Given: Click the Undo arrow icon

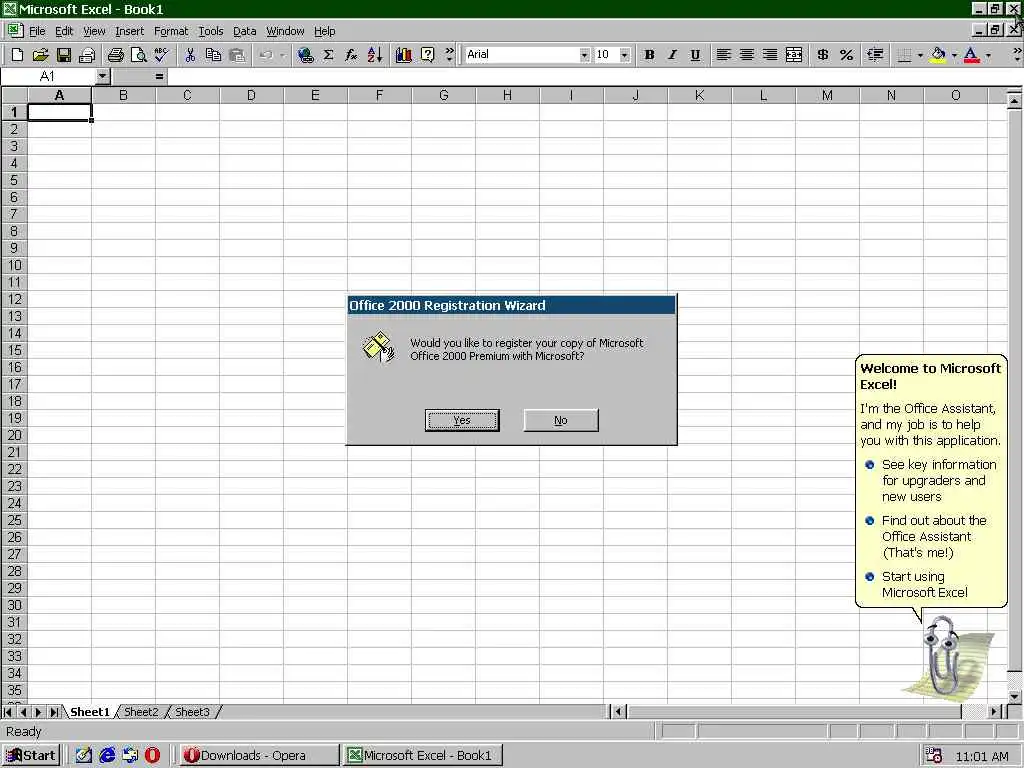Looking at the screenshot, I should 266,55.
